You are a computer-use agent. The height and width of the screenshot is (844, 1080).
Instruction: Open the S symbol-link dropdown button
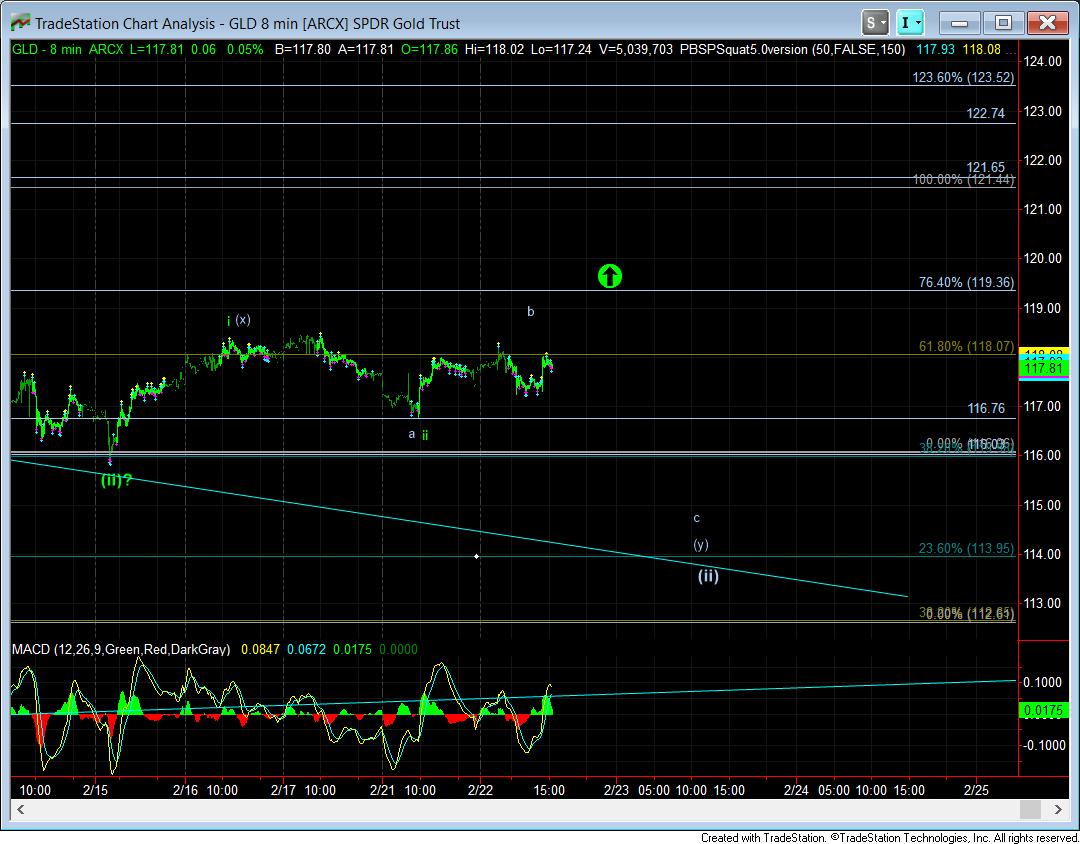tap(875, 23)
